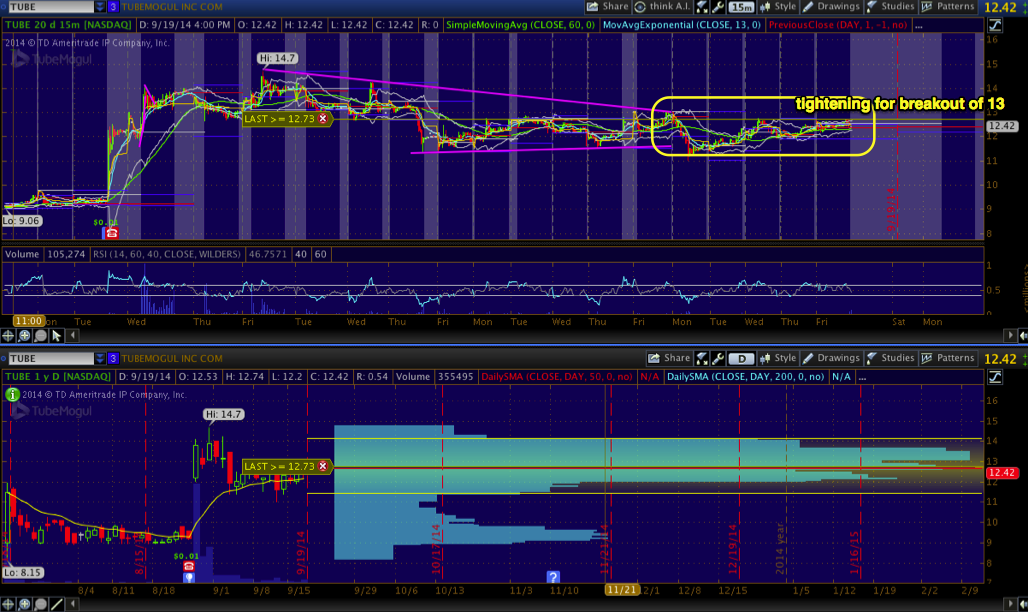1028x612 pixels.
Task: Change the 15m timeframe in top chart
Action: 741,6
